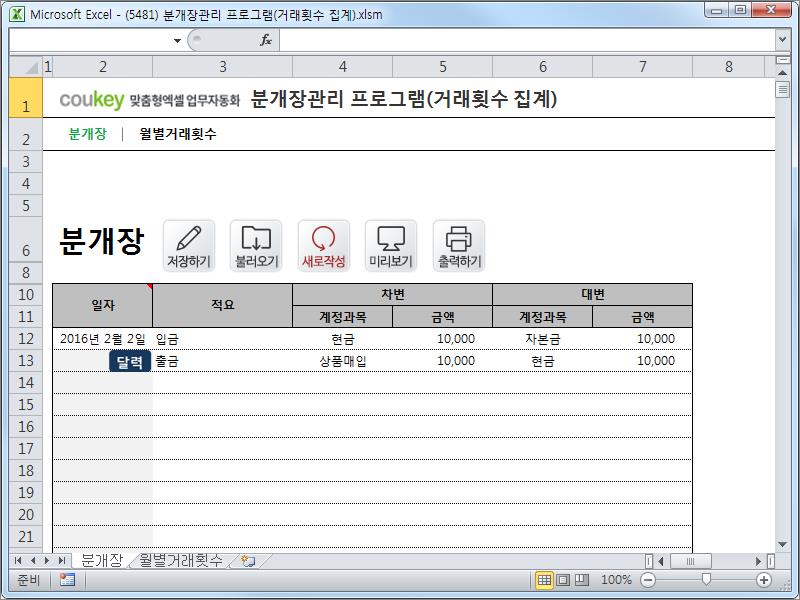Click the 새로작성 new entry icon
Viewport: 800px width, 600px height.
pyautogui.click(x=323, y=246)
